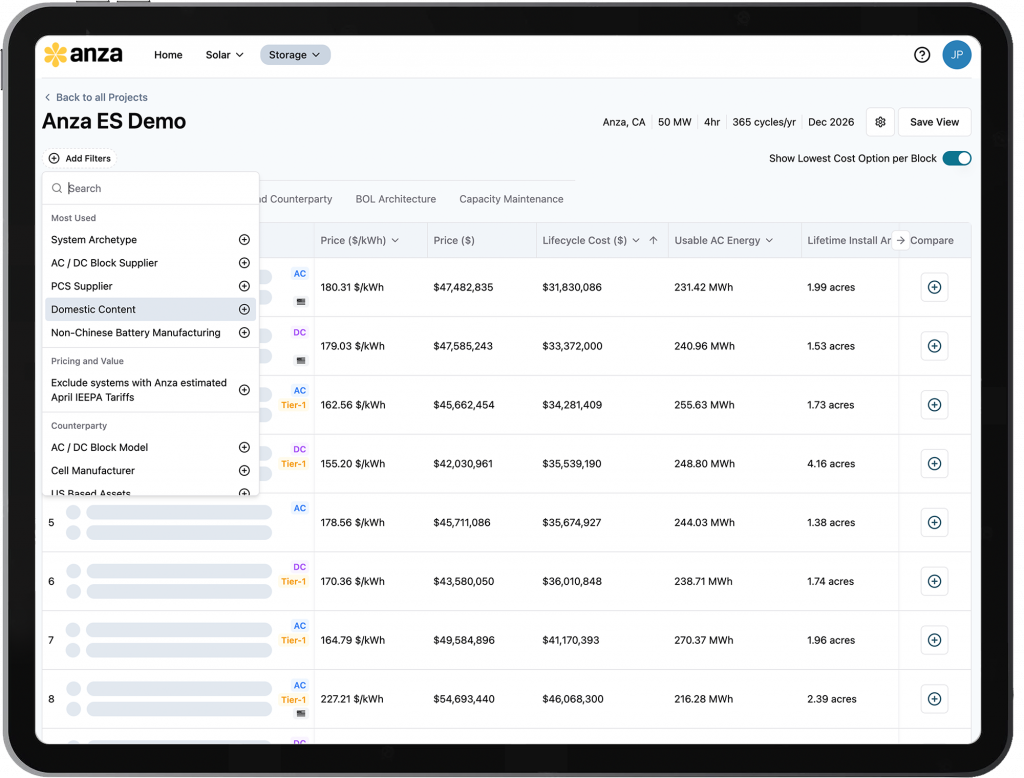Open the Storage dropdown menu
This screenshot has width=1024, height=778.
coord(295,55)
